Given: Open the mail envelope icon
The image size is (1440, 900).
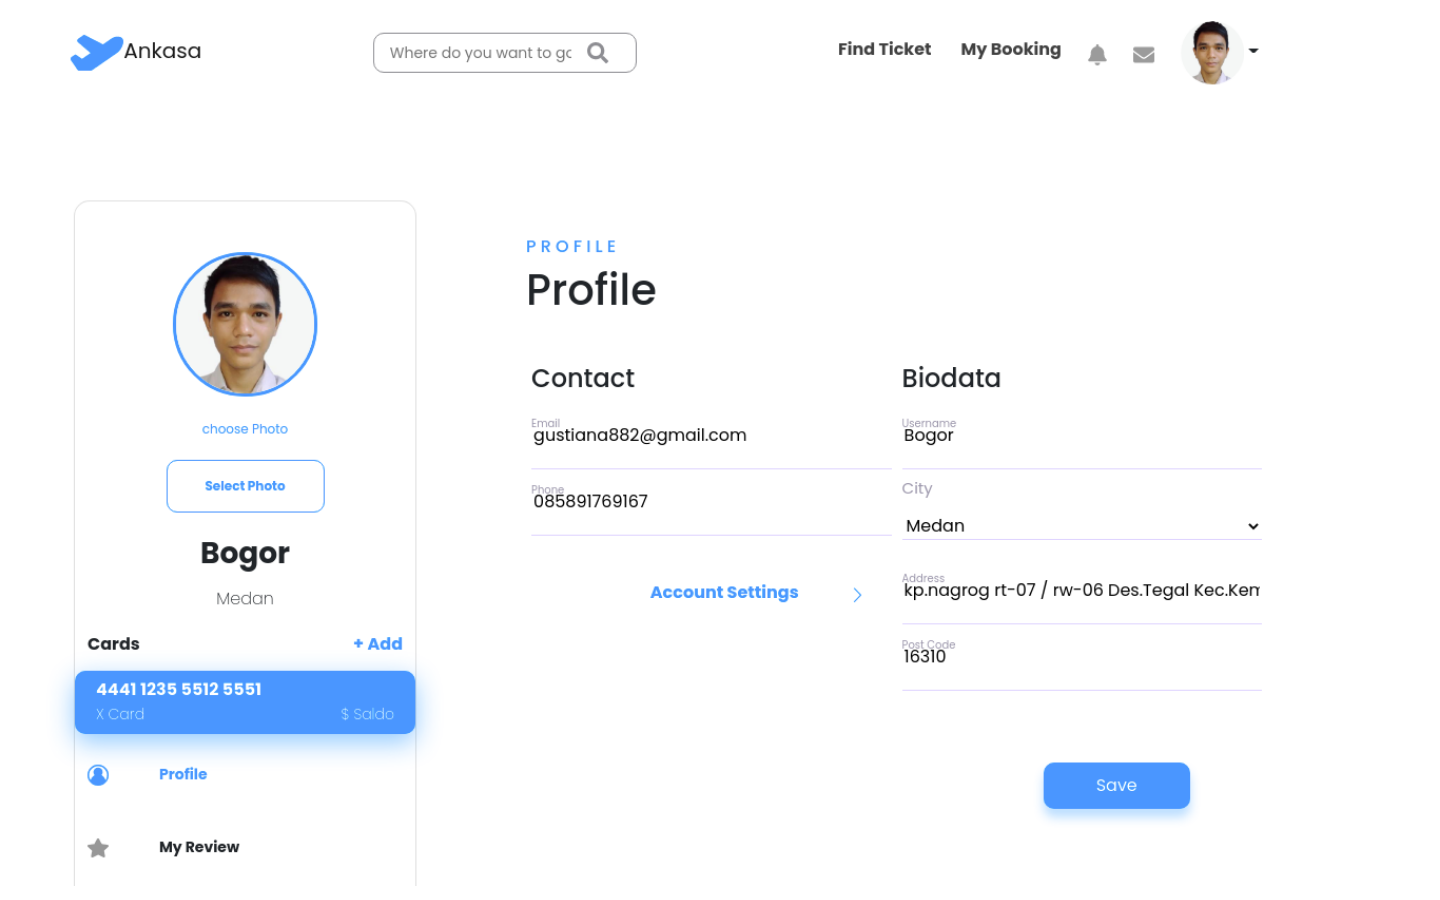Looking at the screenshot, I should pyautogui.click(x=1144, y=55).
